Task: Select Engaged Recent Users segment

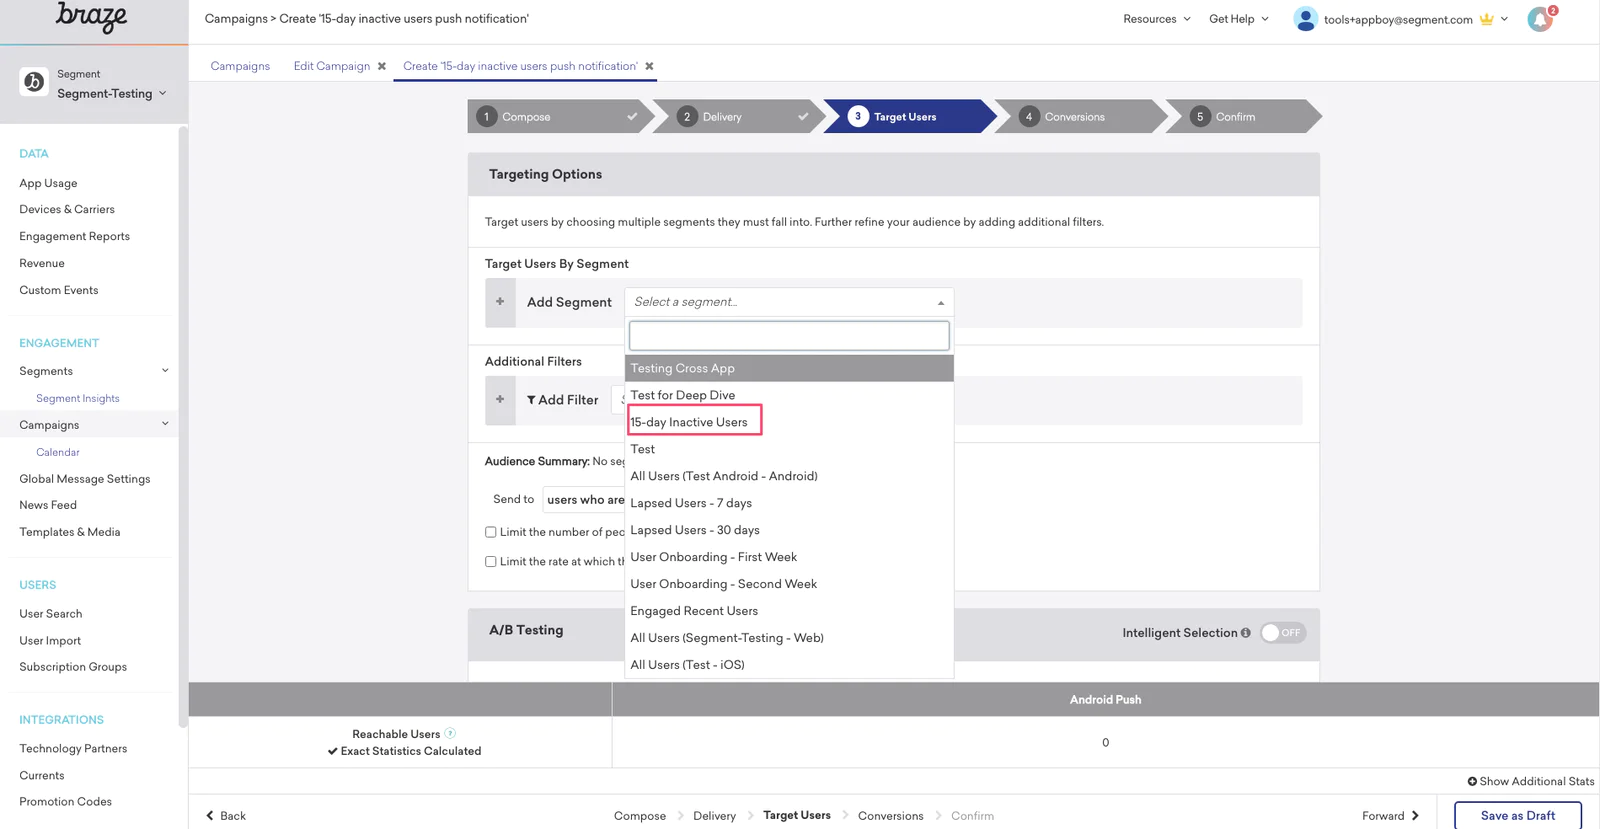Action: 789,611
